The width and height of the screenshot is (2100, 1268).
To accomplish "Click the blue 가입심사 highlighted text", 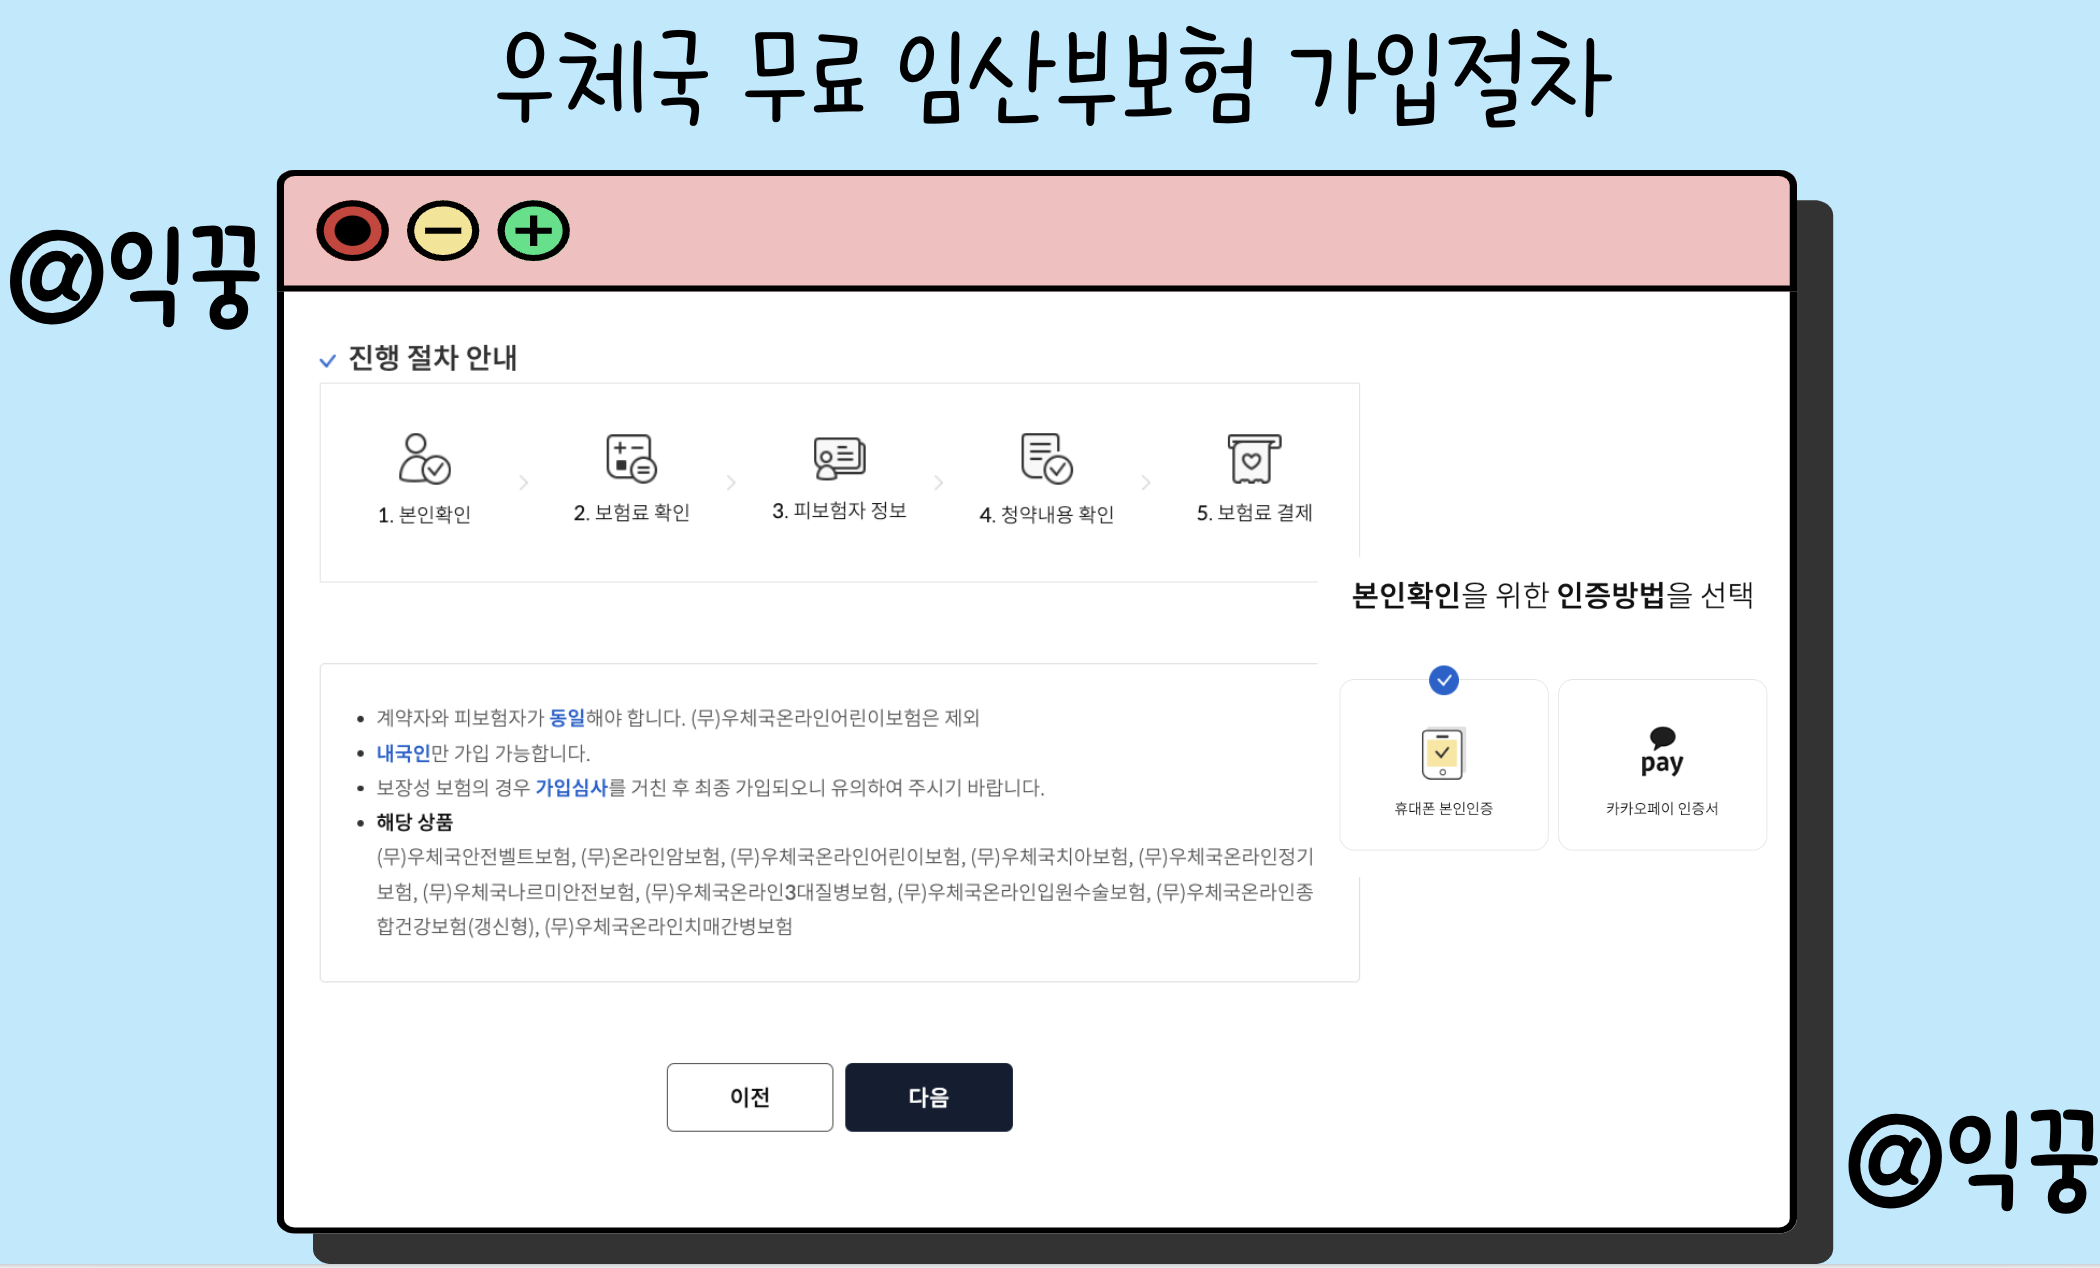I will (571, 788).
